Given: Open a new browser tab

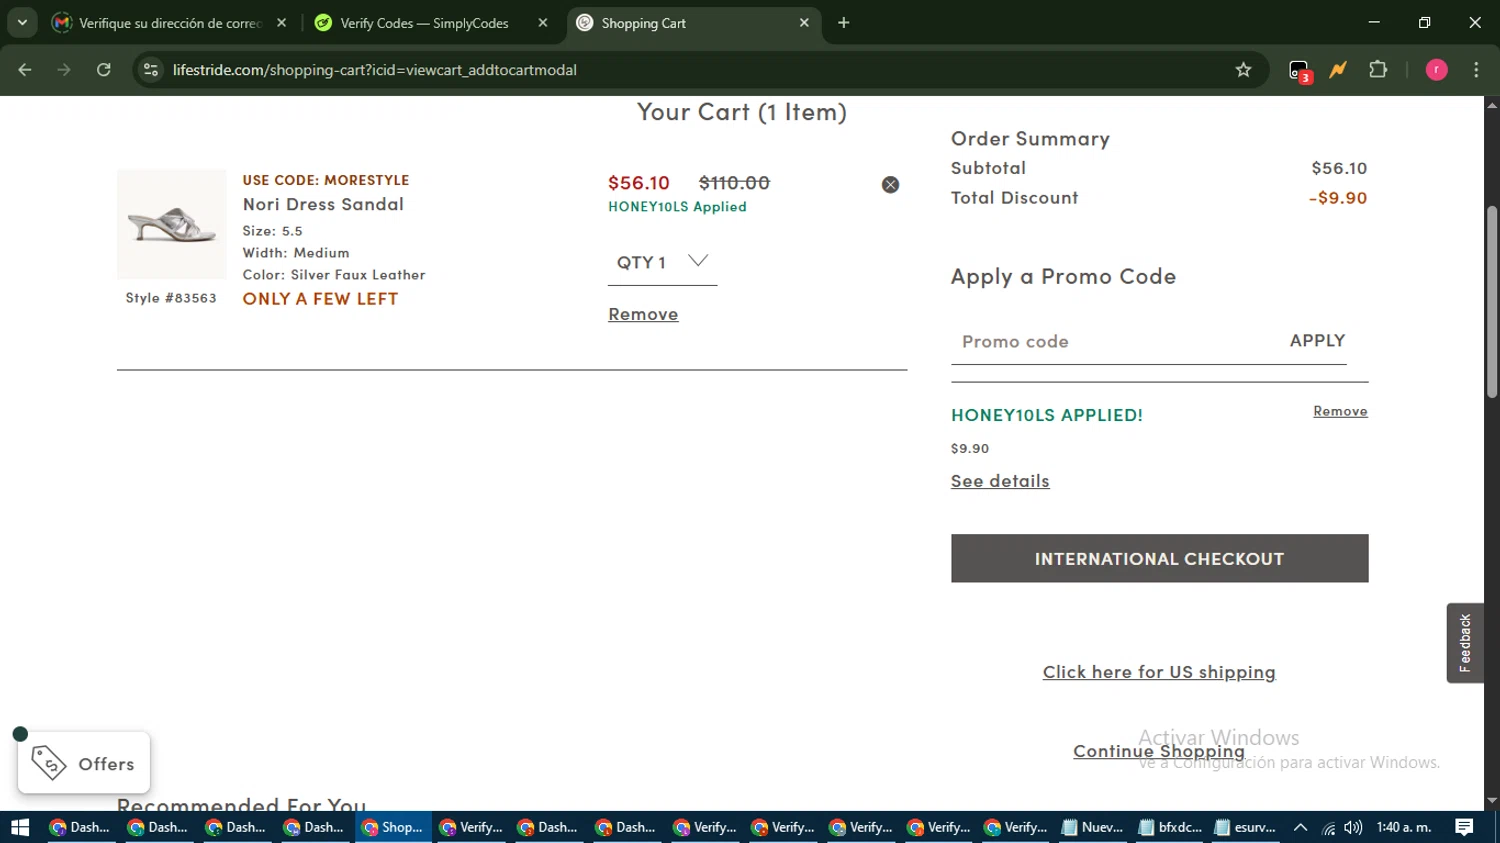Looking at the screenshot, I should [844, 23].
